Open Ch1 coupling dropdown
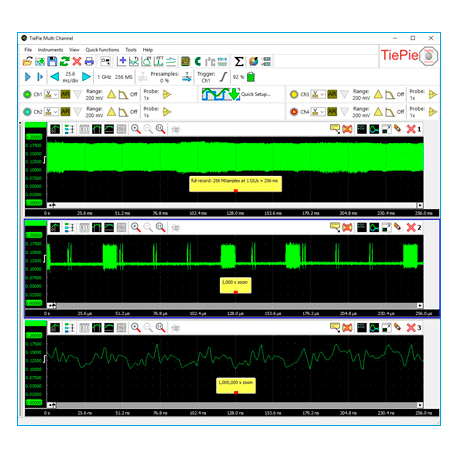This screenshot has width=458, height=458. coord(51,94)
